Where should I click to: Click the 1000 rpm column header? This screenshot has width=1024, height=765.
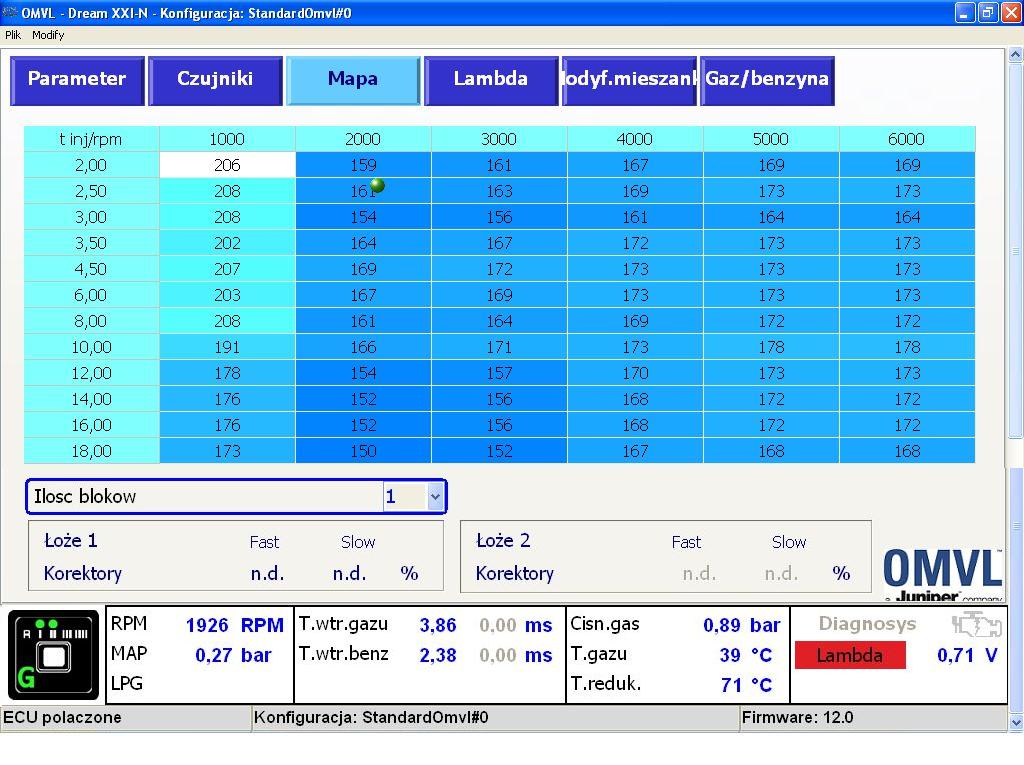click(227, 139)
